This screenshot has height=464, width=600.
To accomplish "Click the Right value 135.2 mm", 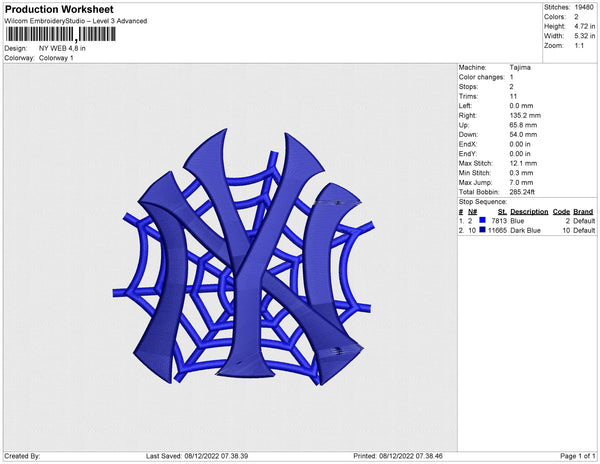I will pyautogui.click(x=525, y=116).
